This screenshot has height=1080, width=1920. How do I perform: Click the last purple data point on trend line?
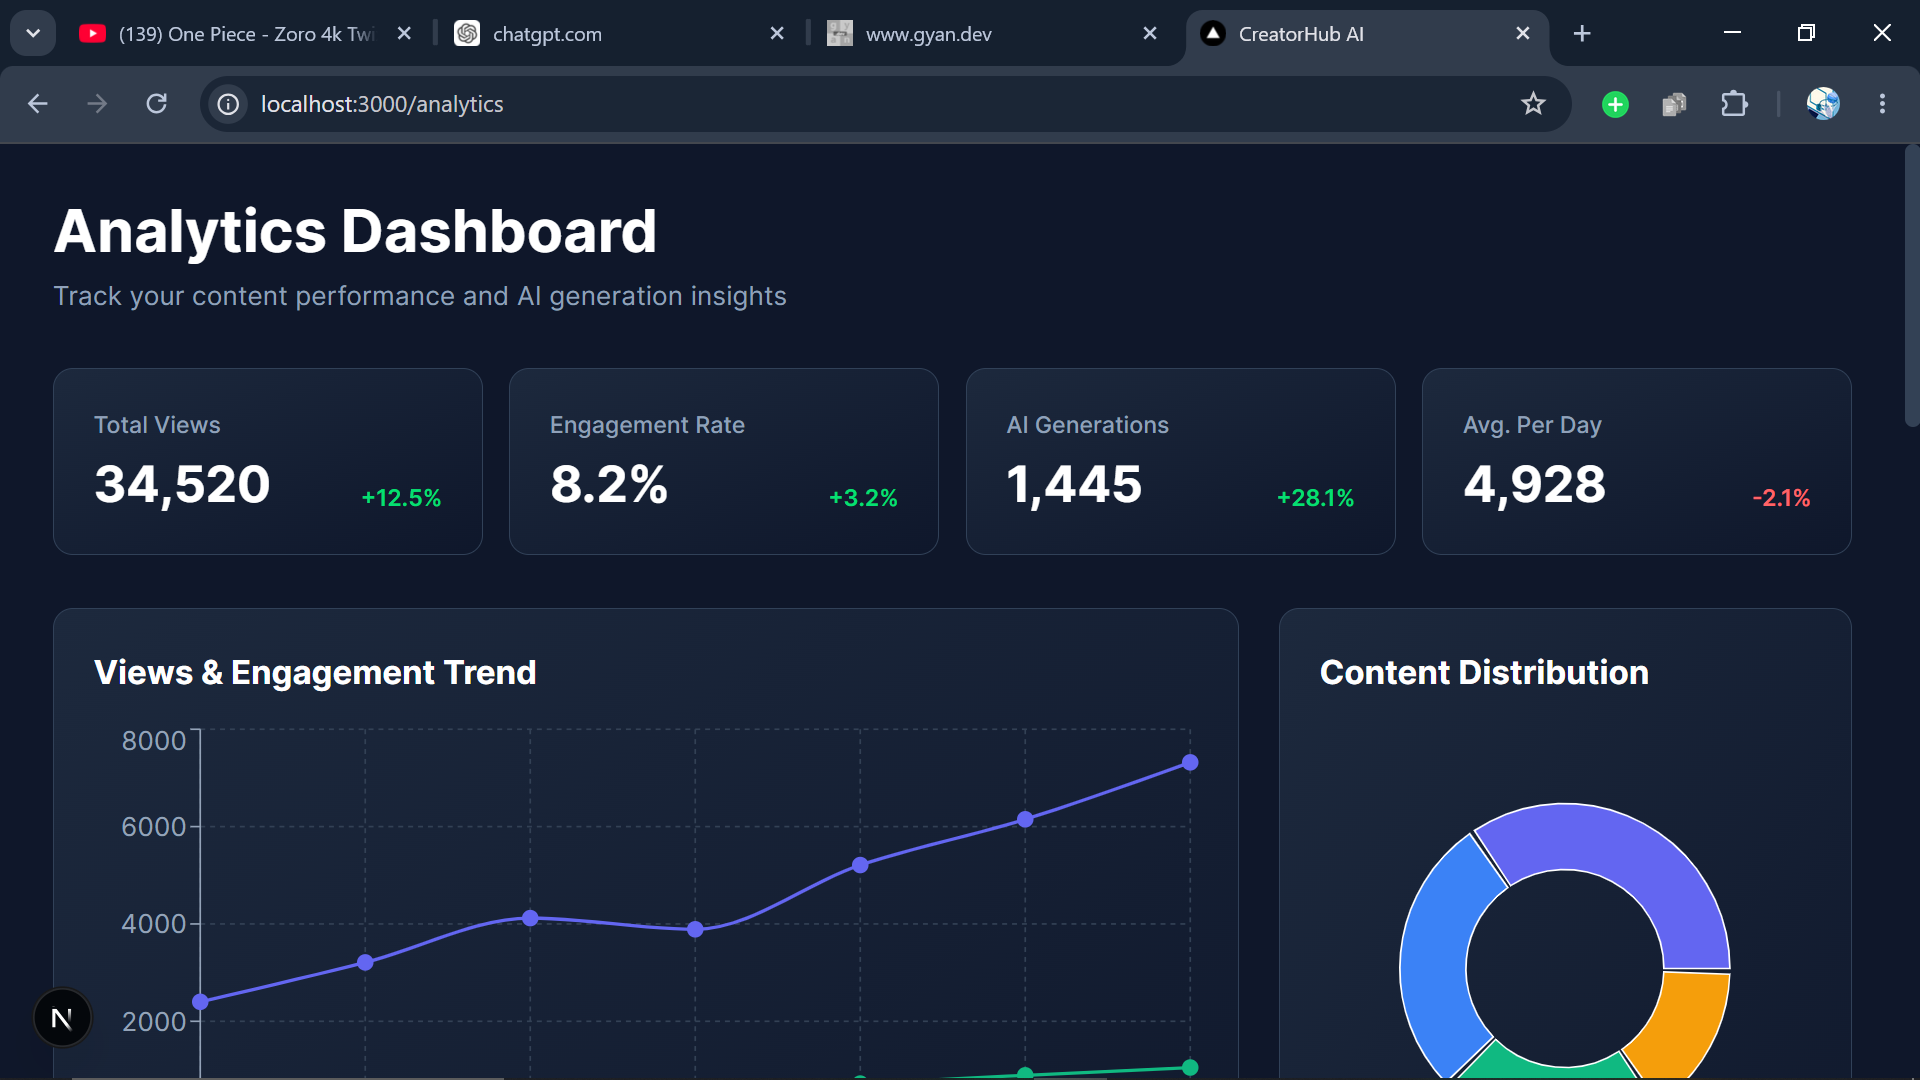pyautogui.click(x=1190, y=762)
